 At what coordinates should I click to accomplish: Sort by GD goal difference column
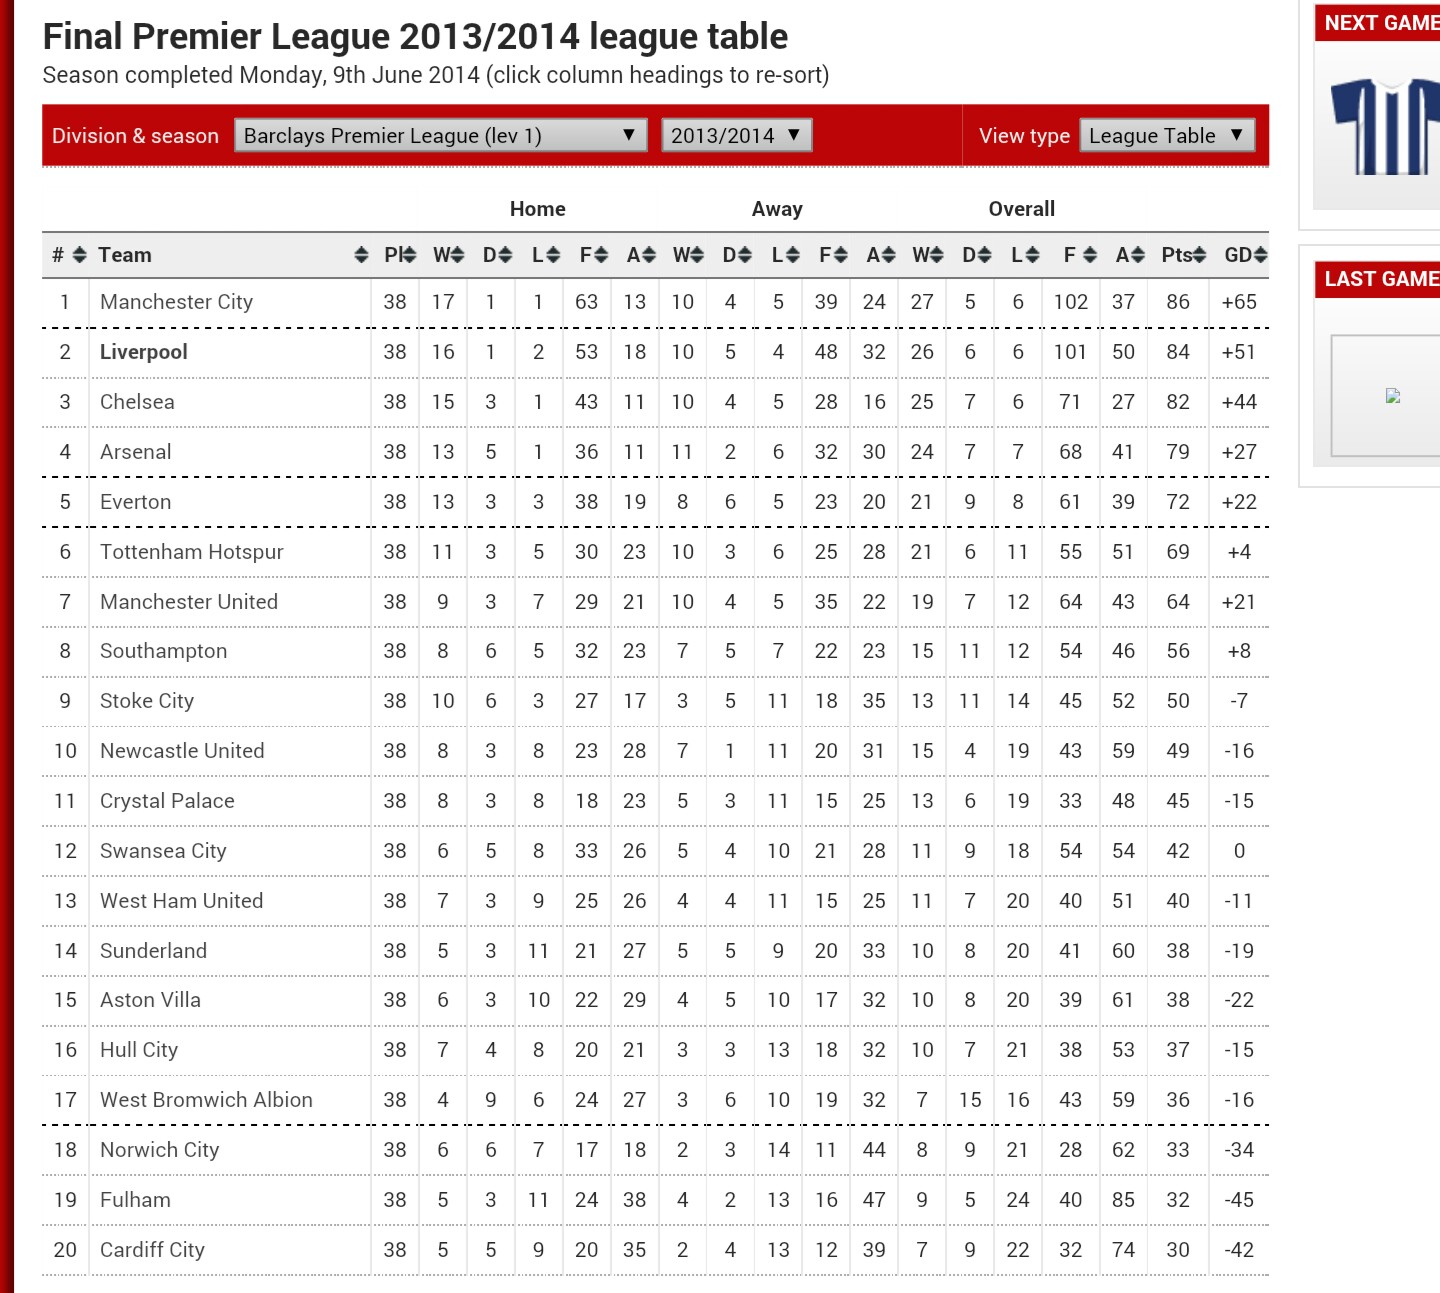click(1245, 255)
